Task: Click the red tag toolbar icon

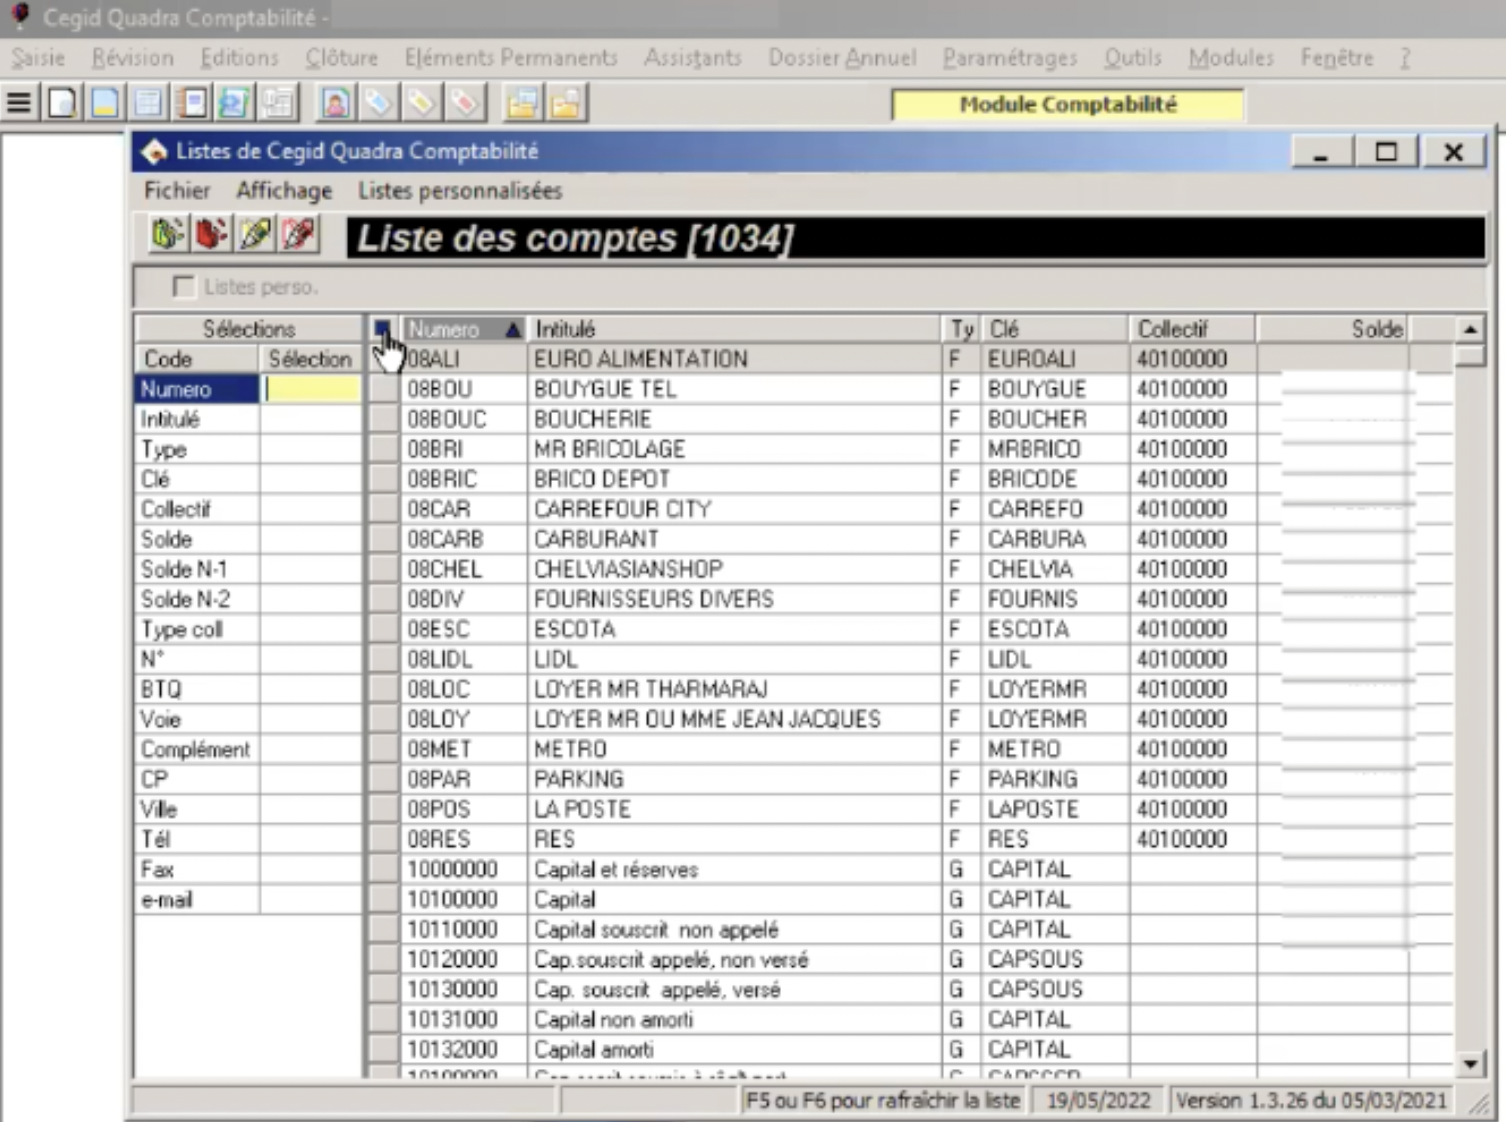Action: [x=465, y=103]
